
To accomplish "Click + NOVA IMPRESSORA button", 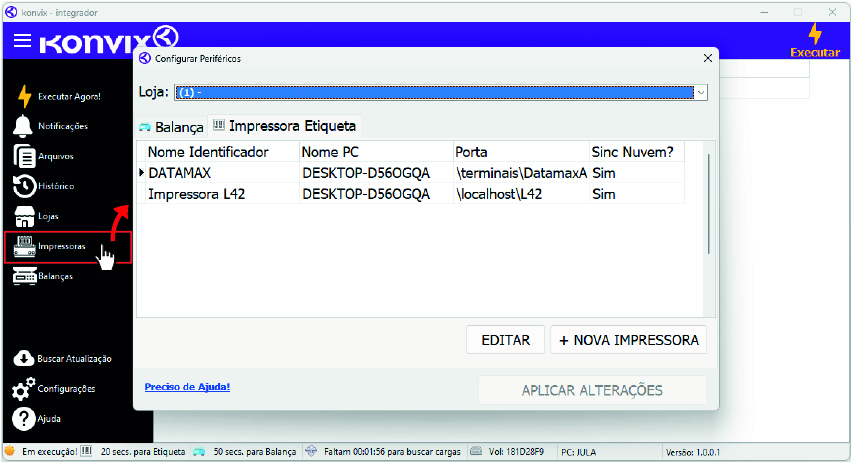I will tap(629, 340).
